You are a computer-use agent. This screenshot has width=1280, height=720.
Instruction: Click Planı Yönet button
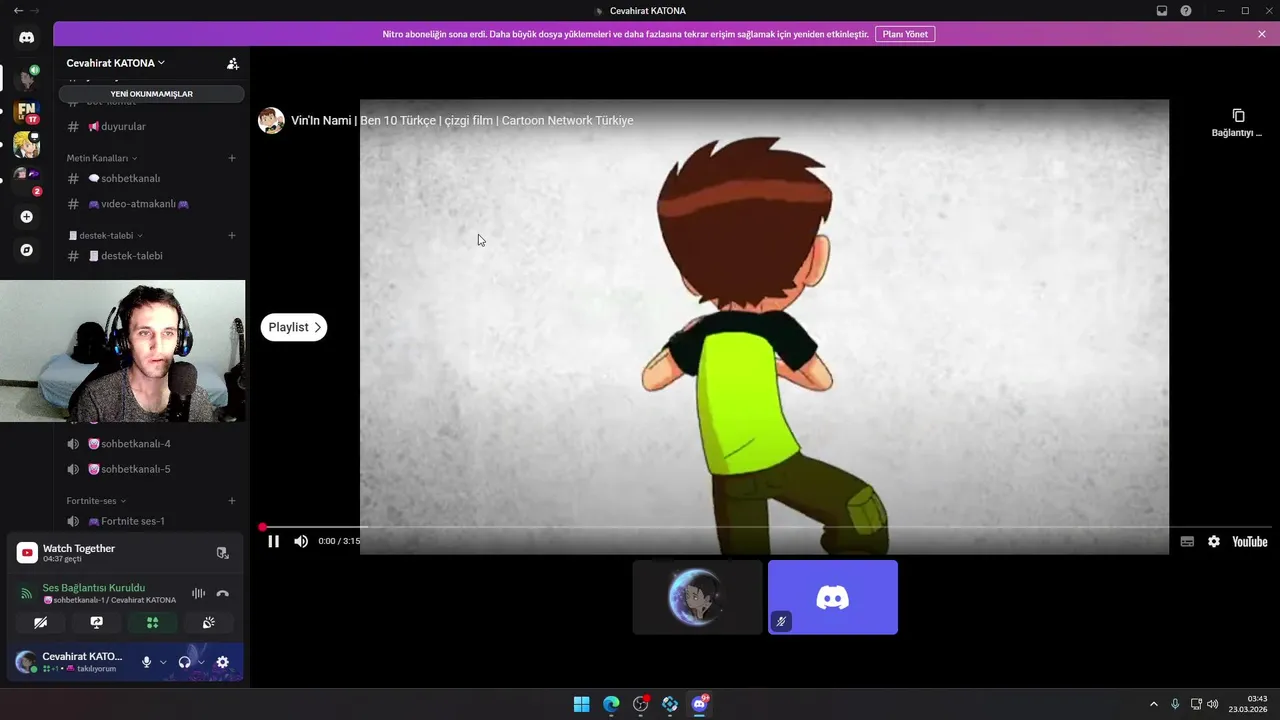(905, 34)
